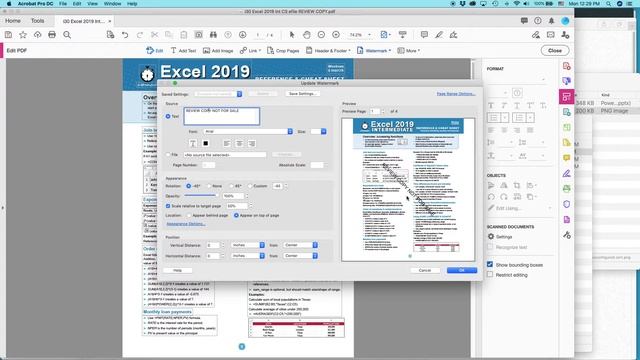This screenshot has width=640, height=360.
Task: Click the Settings gear under Scanned Documents
Action: tap(491, 237)
